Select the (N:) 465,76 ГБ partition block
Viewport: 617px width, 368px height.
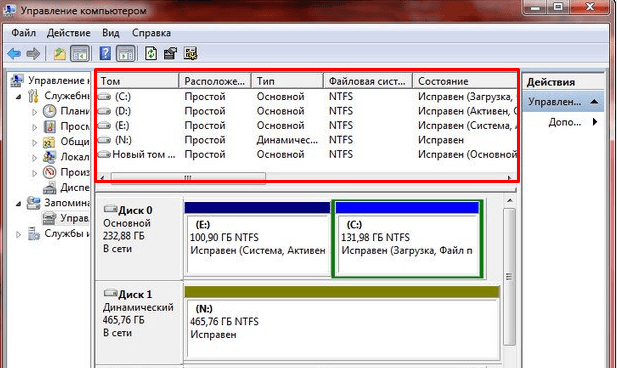342,323
